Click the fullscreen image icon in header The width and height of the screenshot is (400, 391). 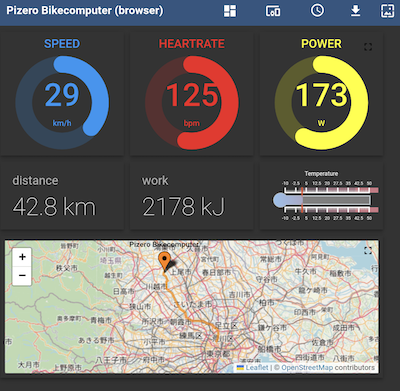click(x=387, y=11)
